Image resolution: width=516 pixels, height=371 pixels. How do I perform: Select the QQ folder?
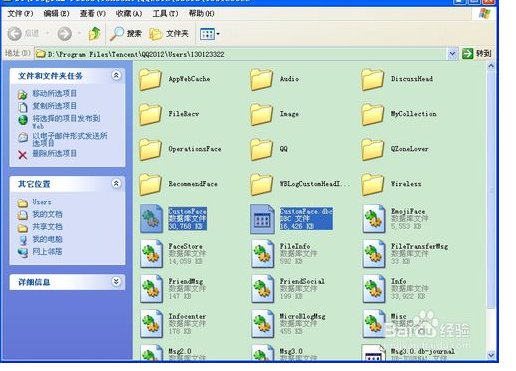(269, 149)
